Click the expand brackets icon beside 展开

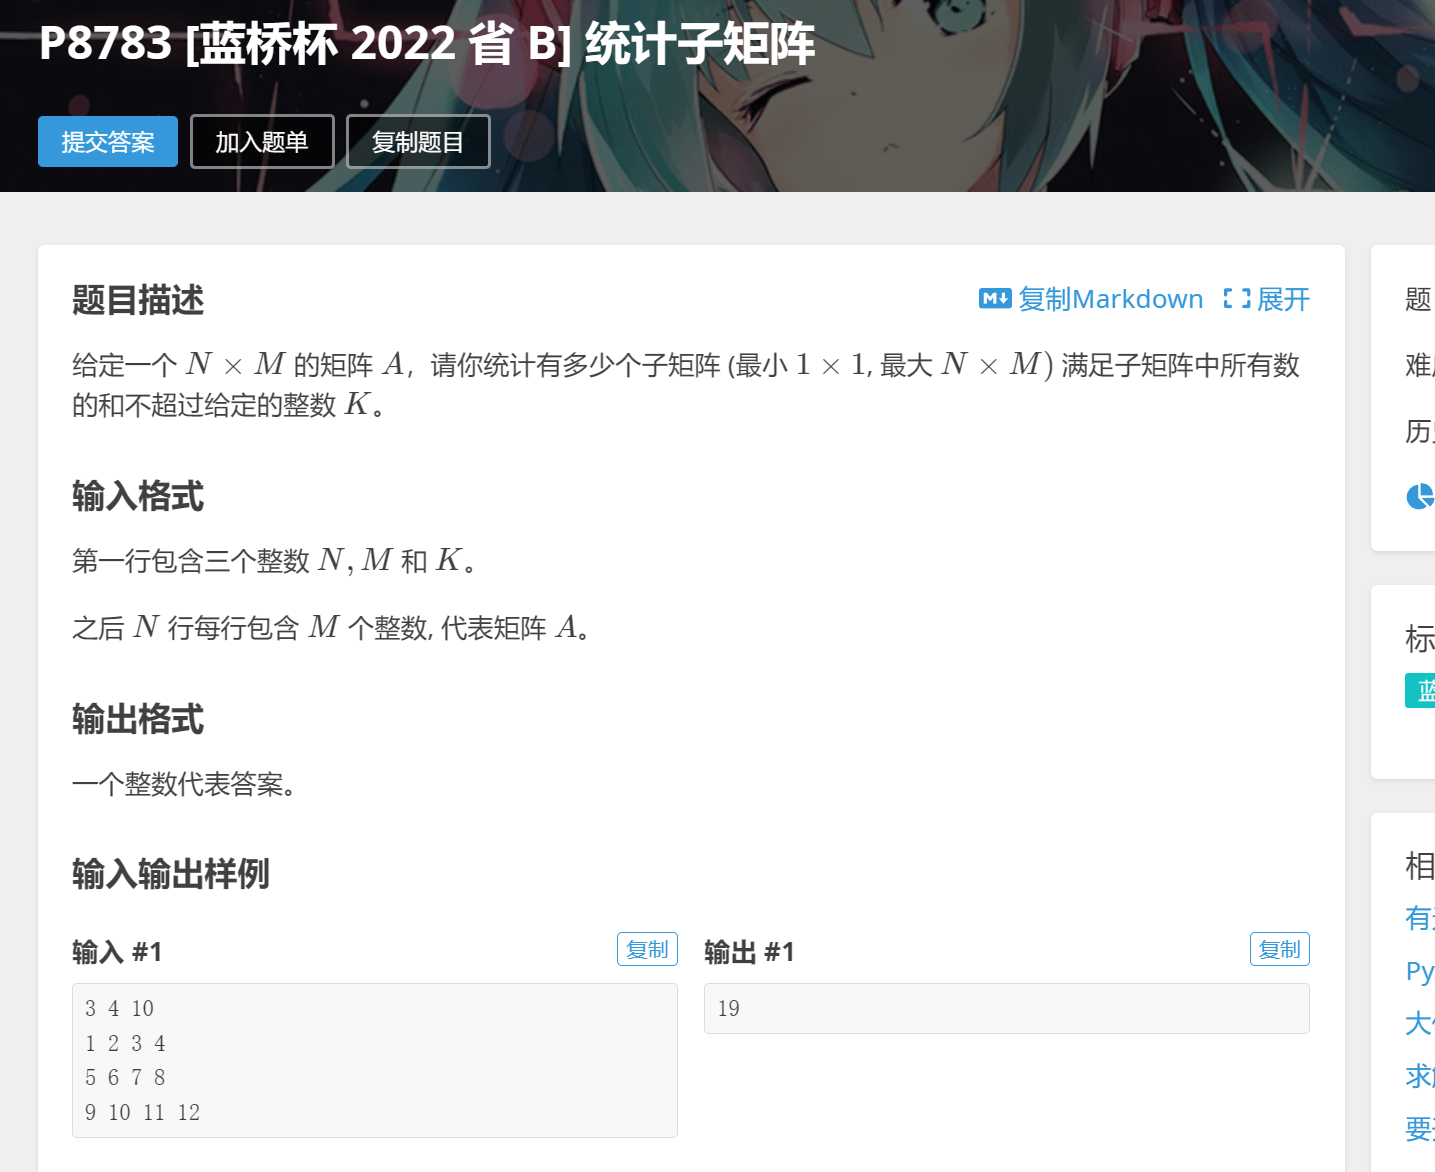(x=1237, y=298)
